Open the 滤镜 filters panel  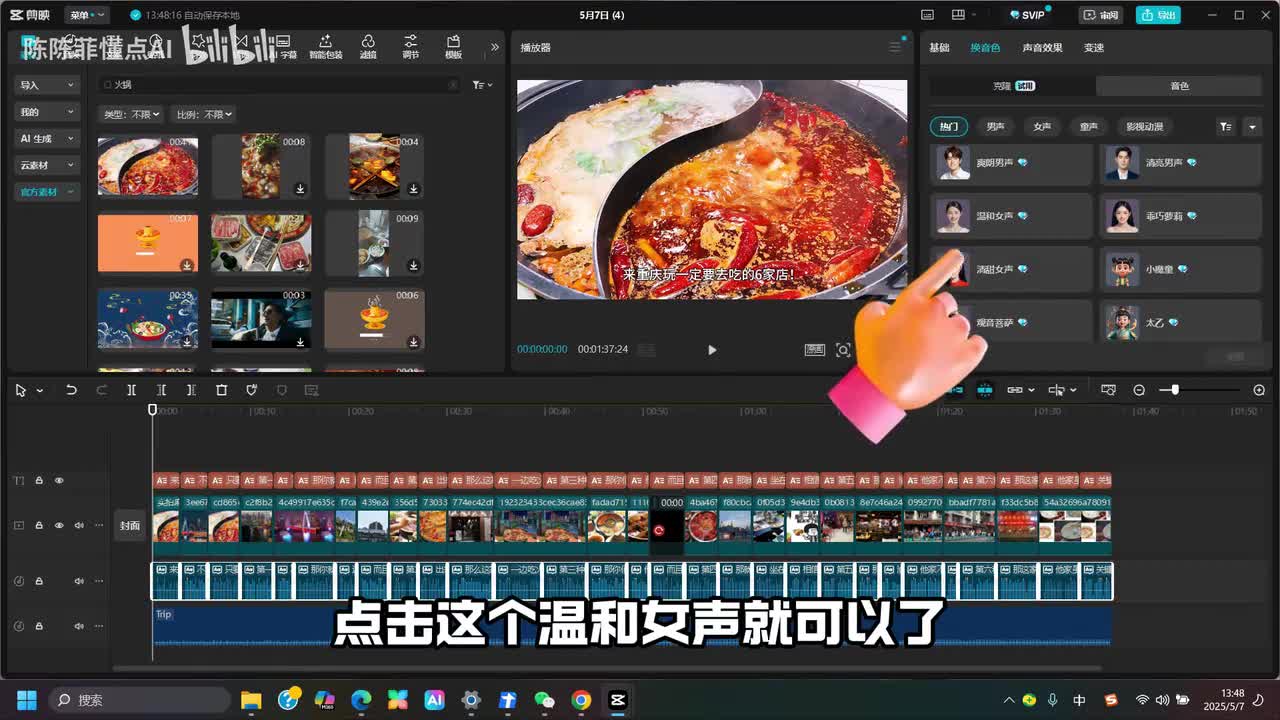click(x=368, y=46)
